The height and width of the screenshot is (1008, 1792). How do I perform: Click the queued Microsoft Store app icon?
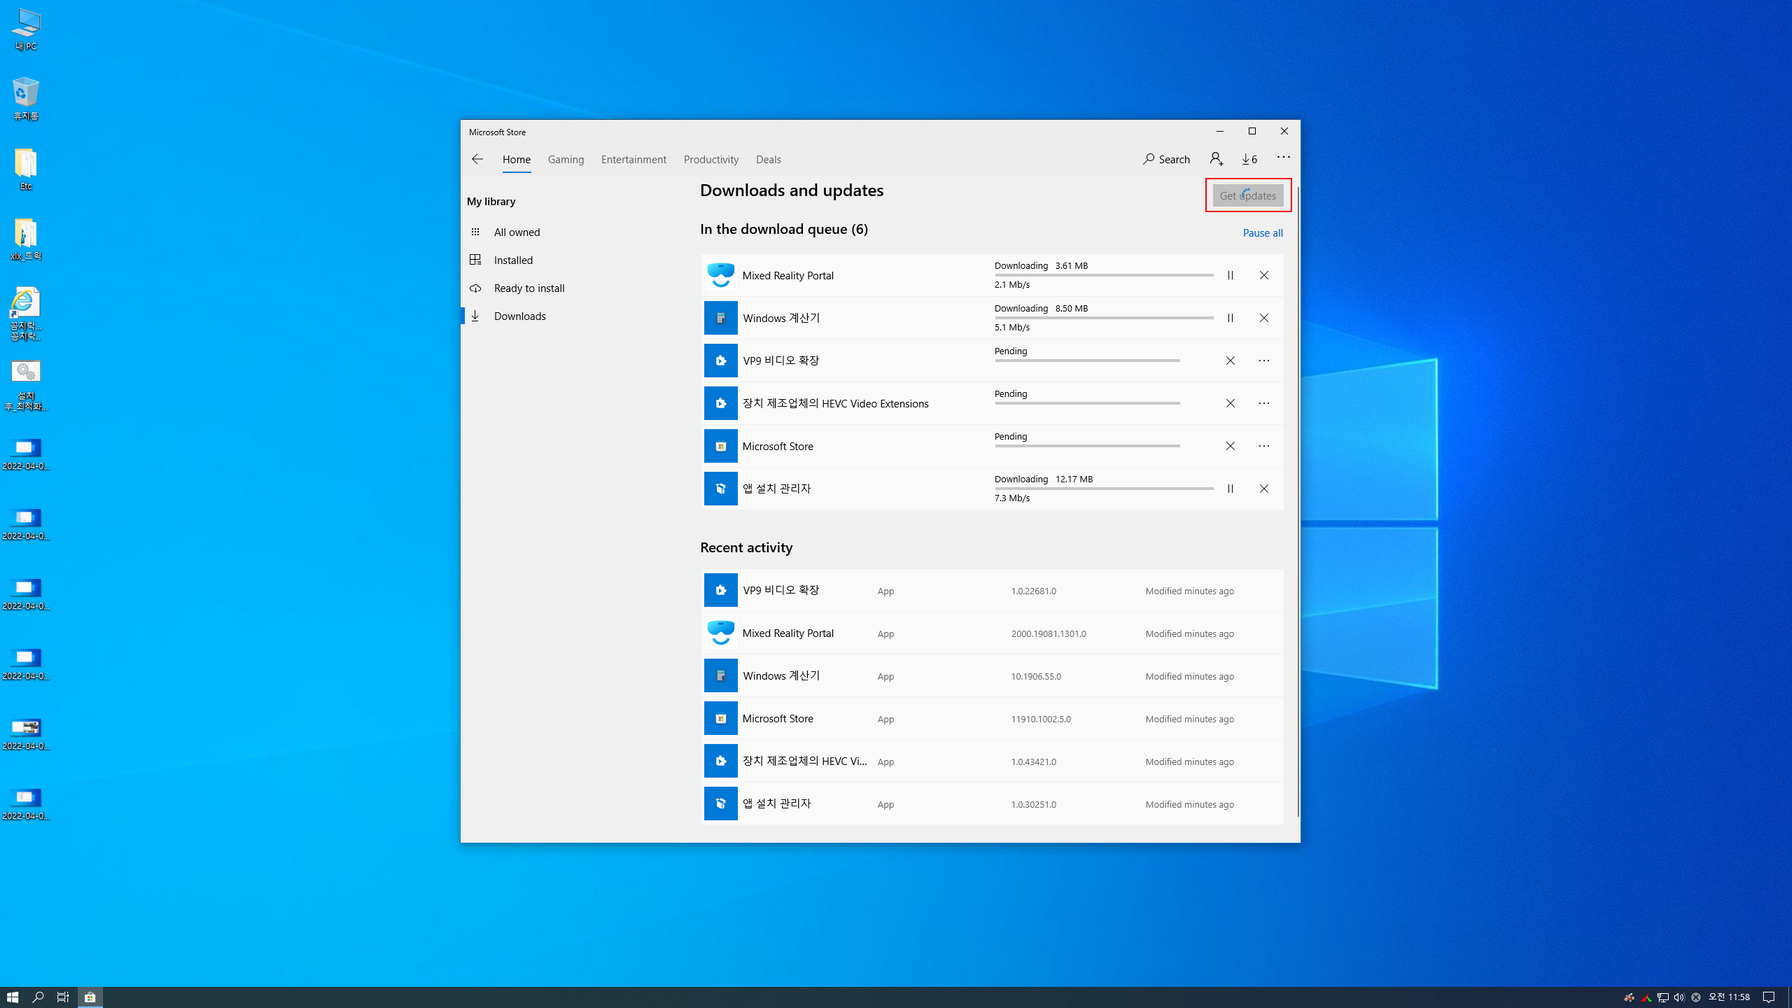click(721, 446)
